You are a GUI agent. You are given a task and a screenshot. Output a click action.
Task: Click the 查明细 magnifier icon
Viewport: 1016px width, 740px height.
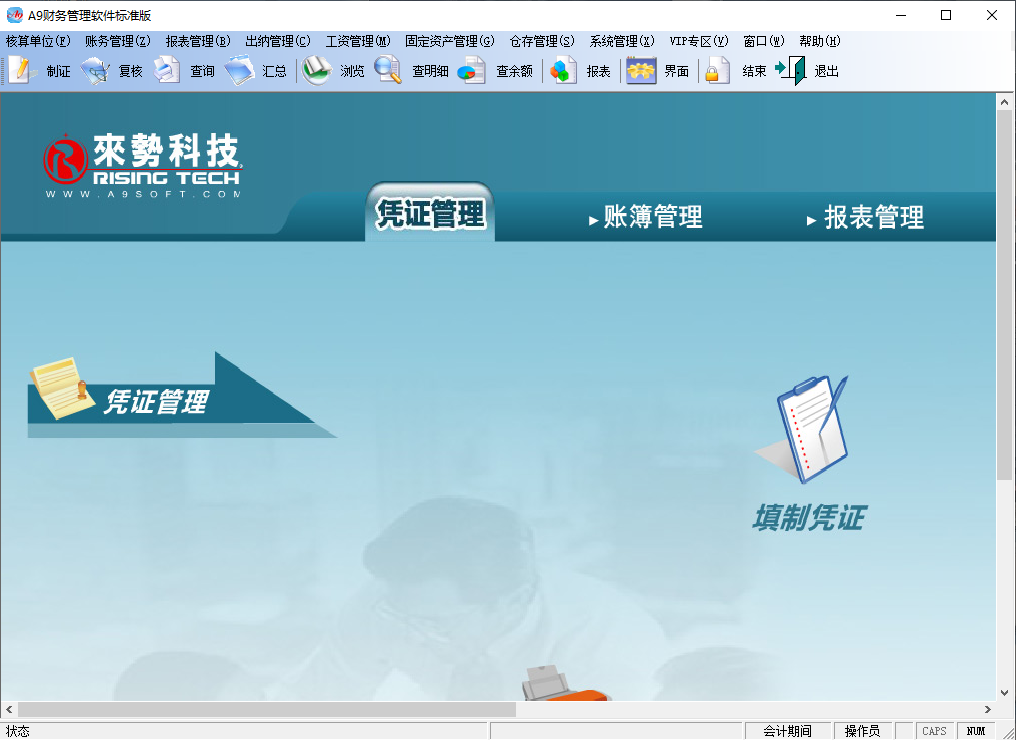point(388,70)
